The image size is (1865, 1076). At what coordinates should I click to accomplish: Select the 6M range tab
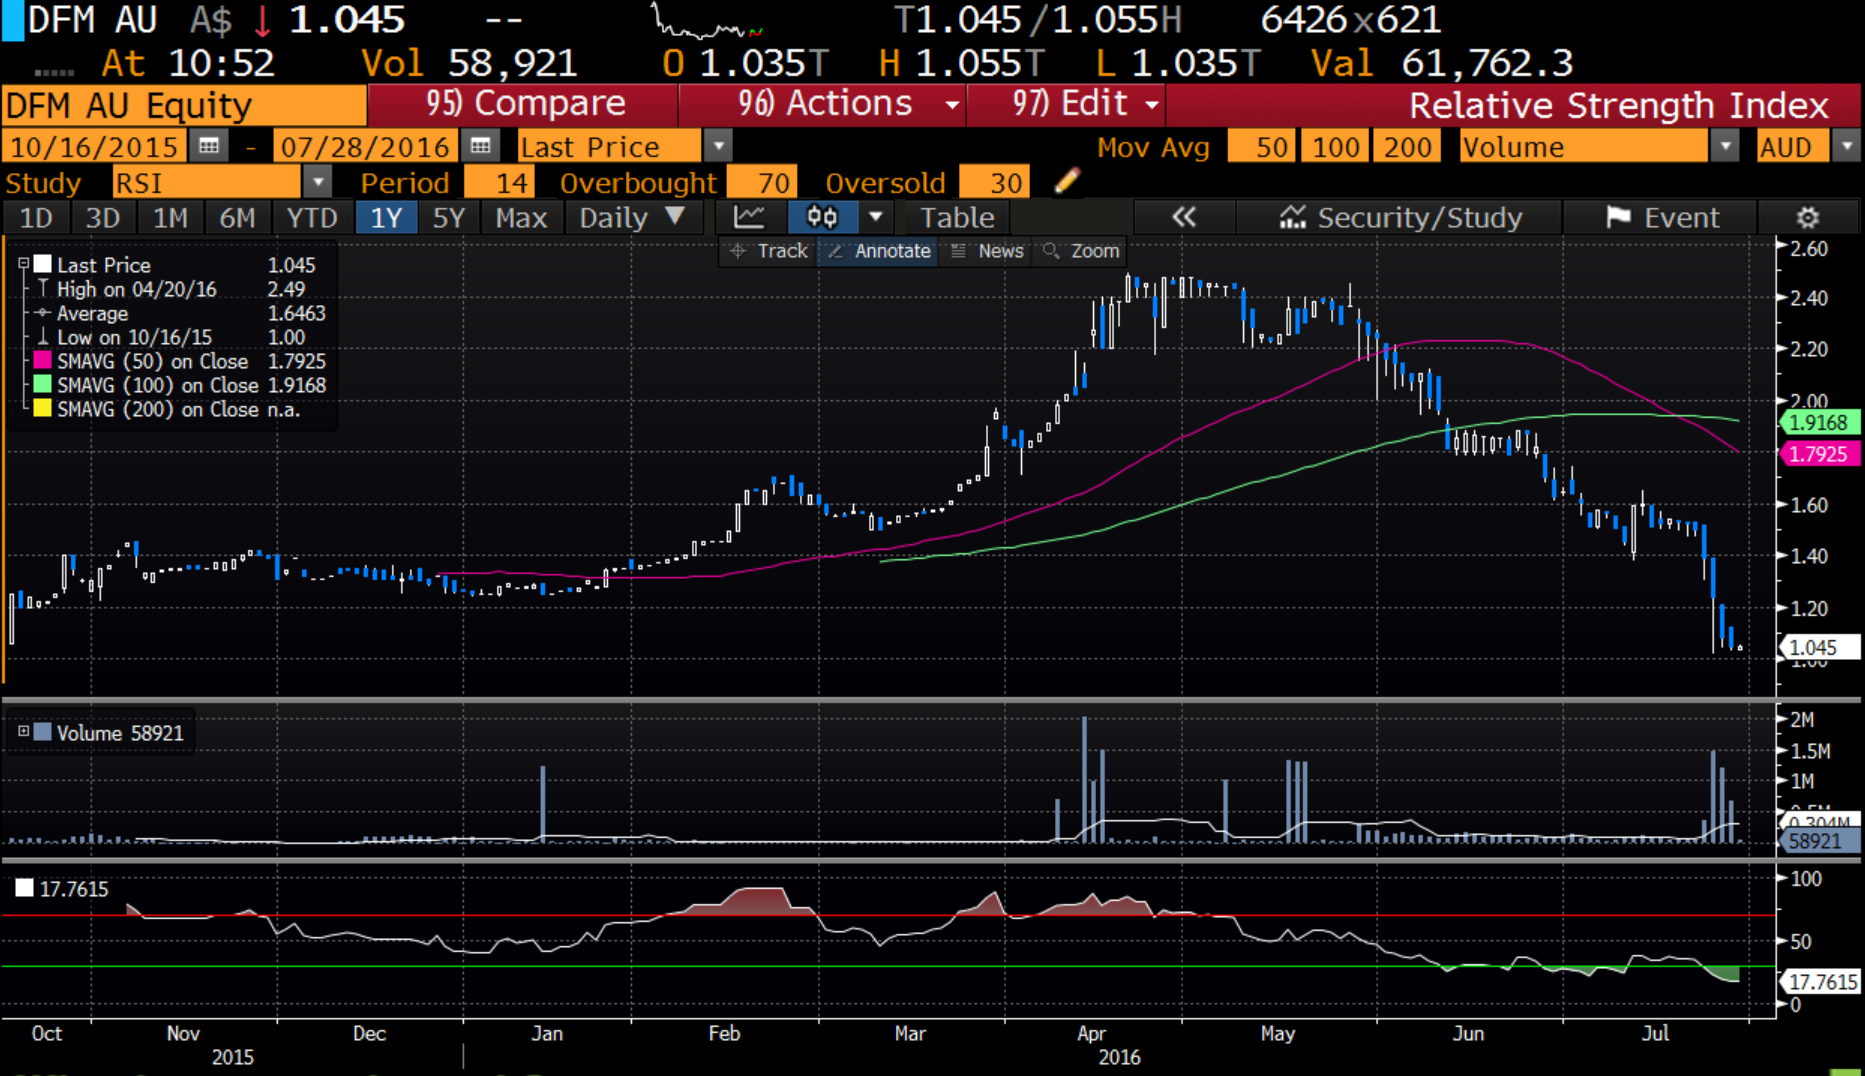[x=237, y=217]
